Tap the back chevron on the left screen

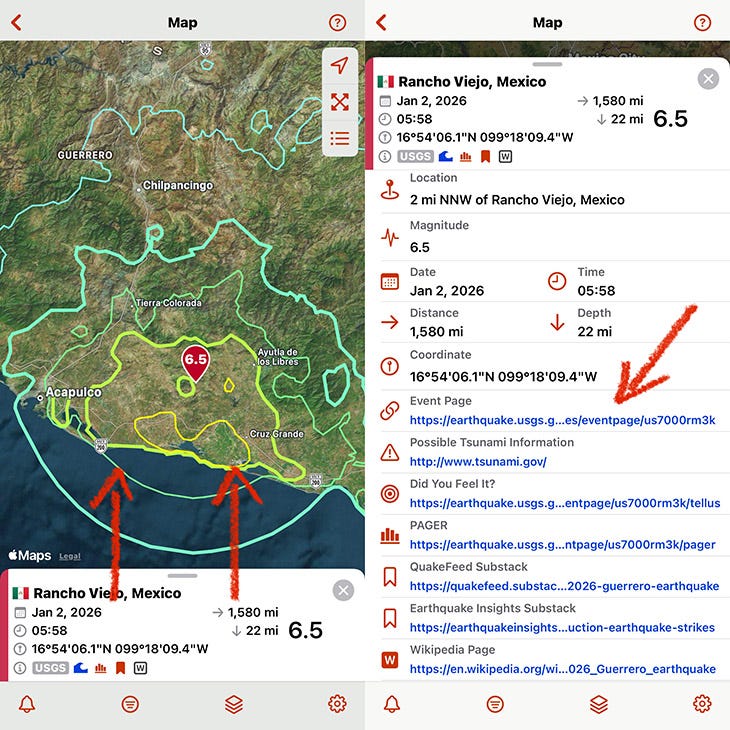coord(17,22)
